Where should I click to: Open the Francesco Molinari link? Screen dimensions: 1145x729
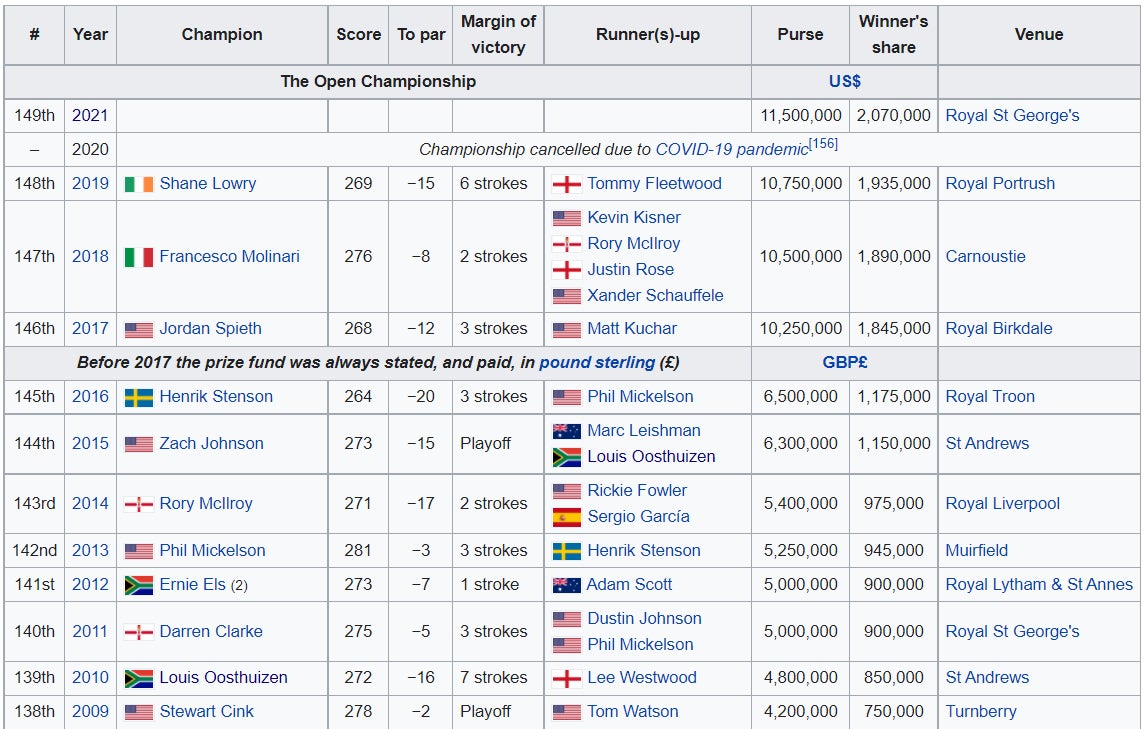[229, 256]
